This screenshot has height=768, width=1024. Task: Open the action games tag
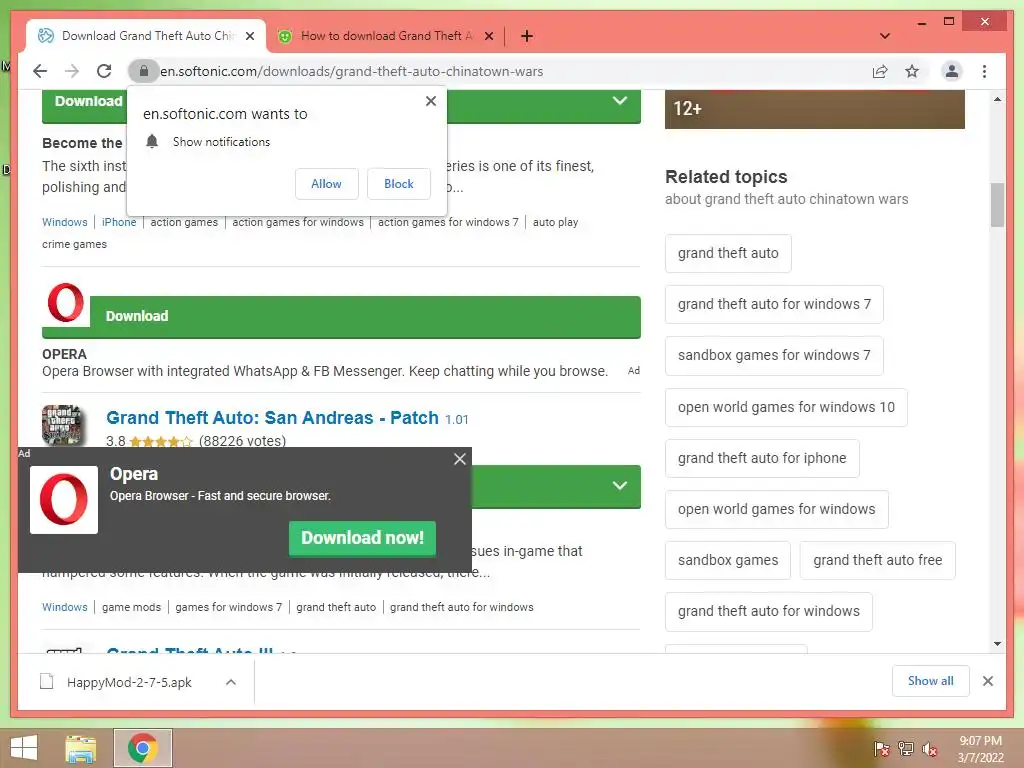184,222
